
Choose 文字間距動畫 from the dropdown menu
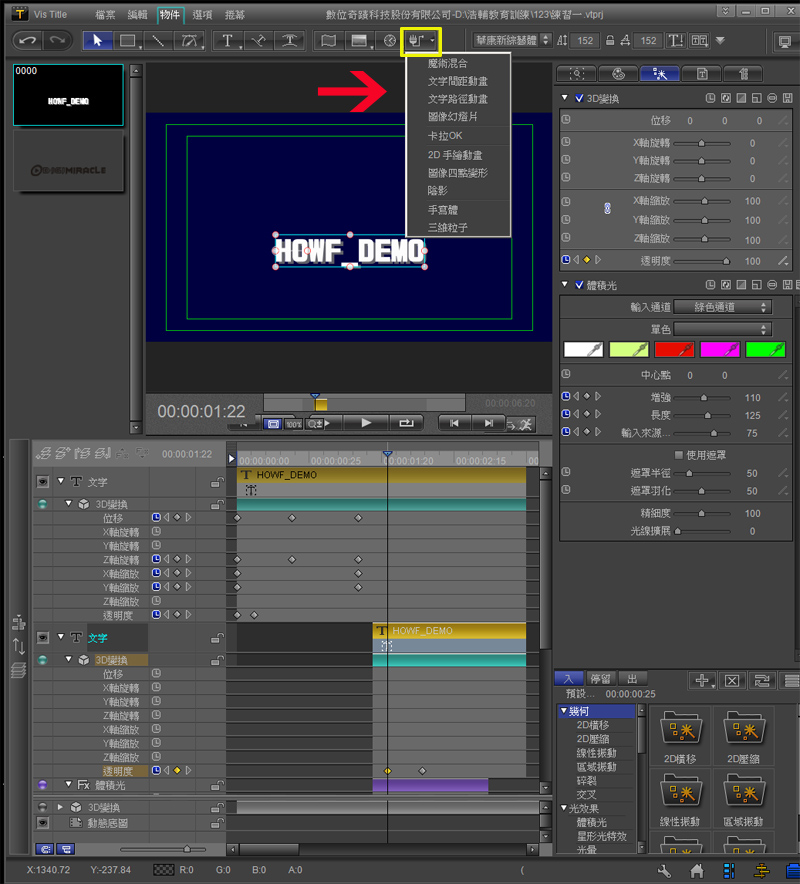(x=458, y=82)
